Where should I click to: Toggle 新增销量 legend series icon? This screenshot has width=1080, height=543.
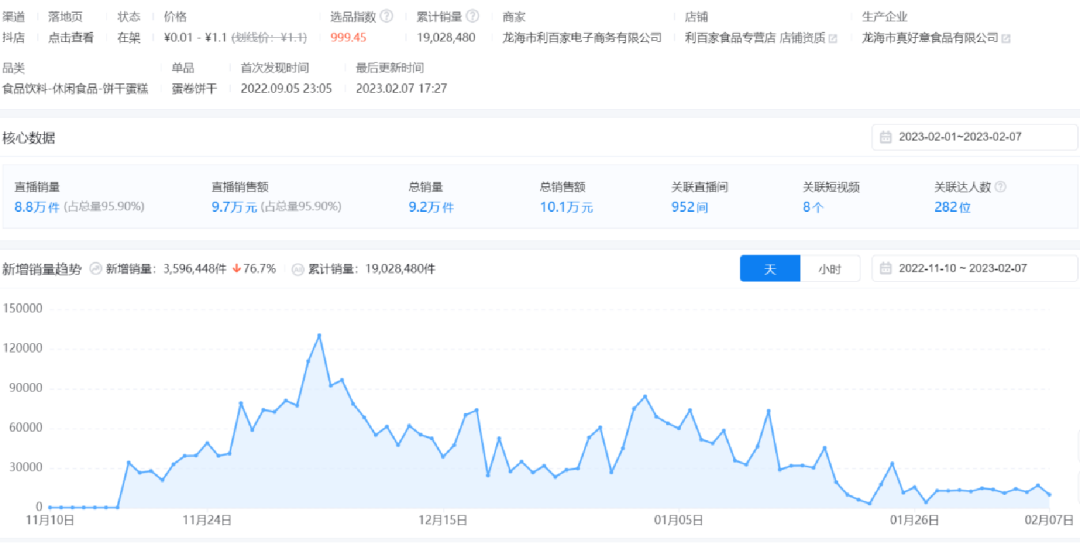click(x=96, y=269)
